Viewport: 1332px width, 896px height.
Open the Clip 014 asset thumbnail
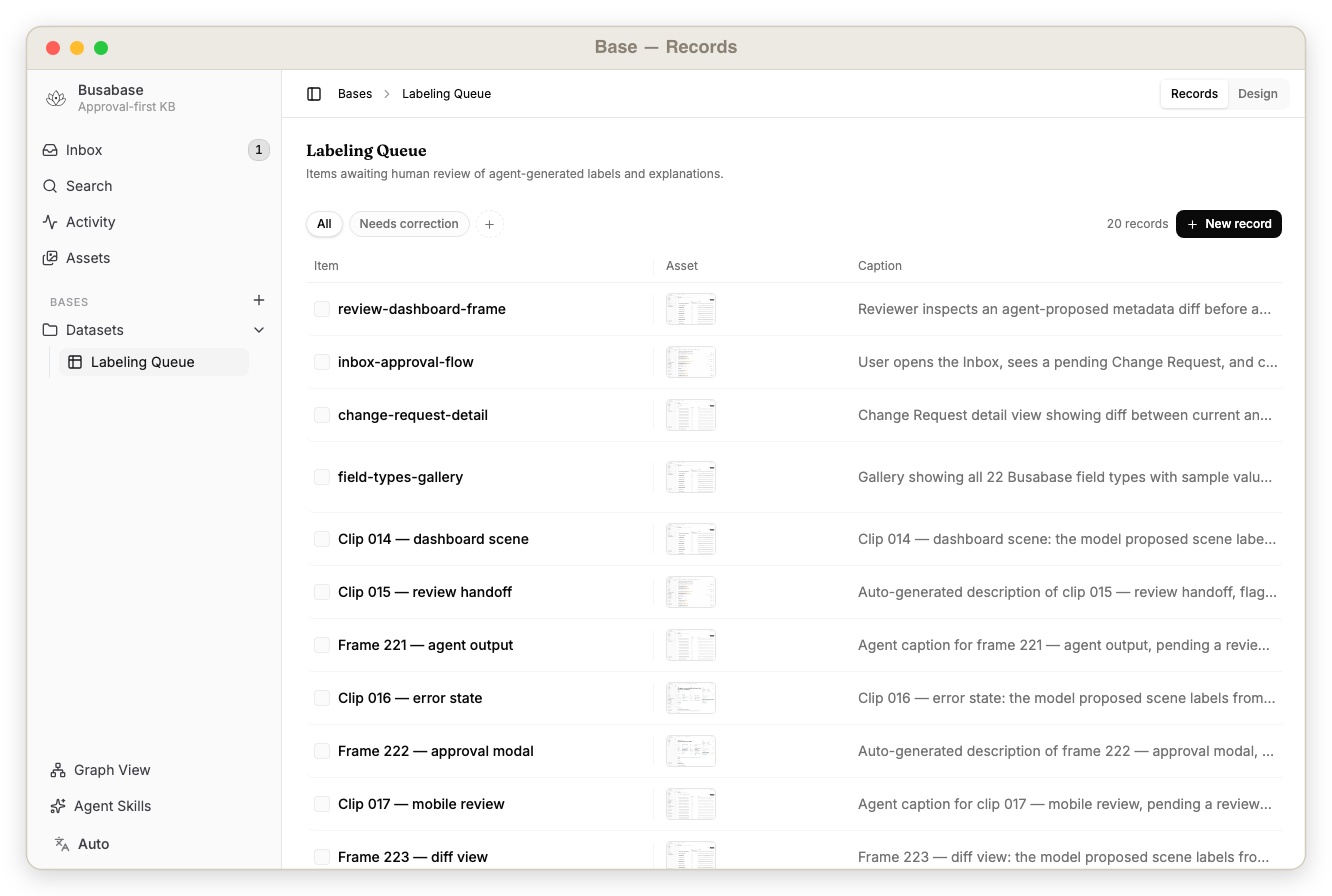click(691, 539)
